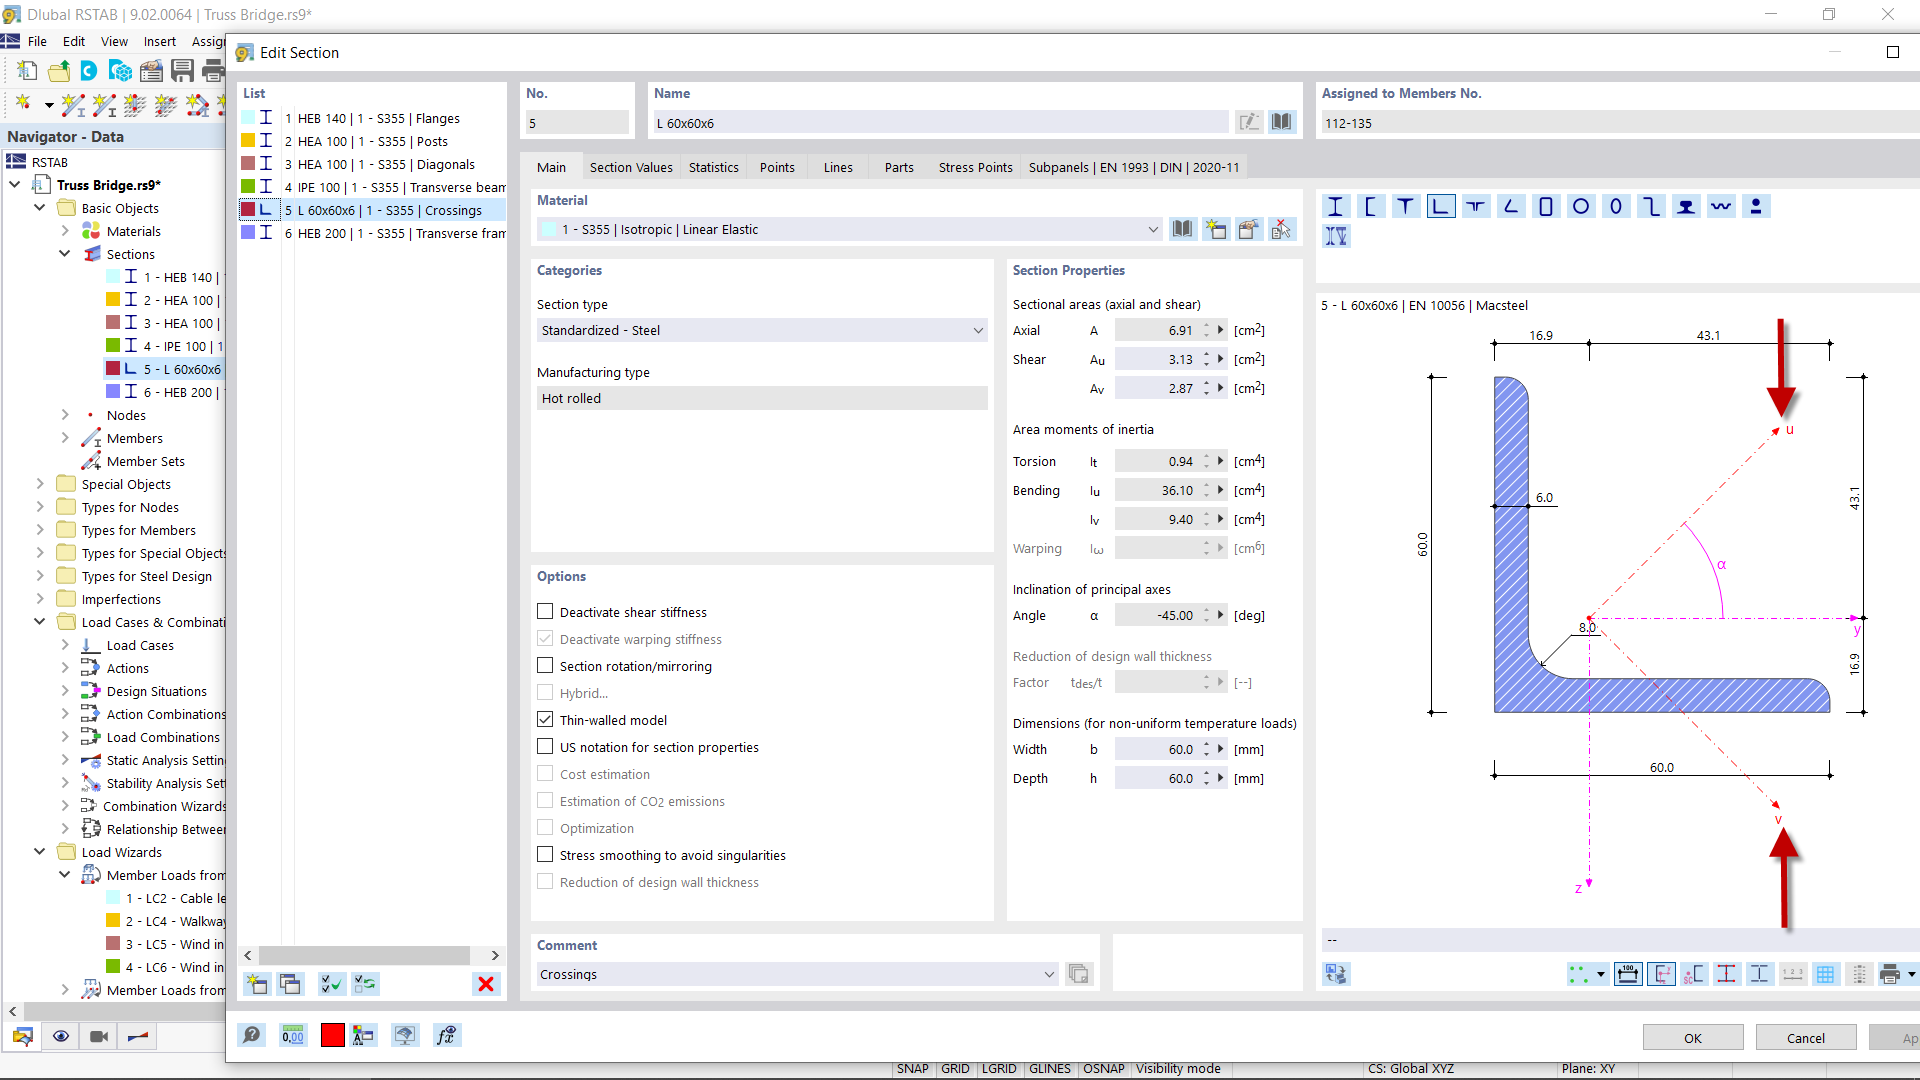The image size is (1920, 1080).
Task: Select the channel section shape icon
Action: [x=1370, y=207]
